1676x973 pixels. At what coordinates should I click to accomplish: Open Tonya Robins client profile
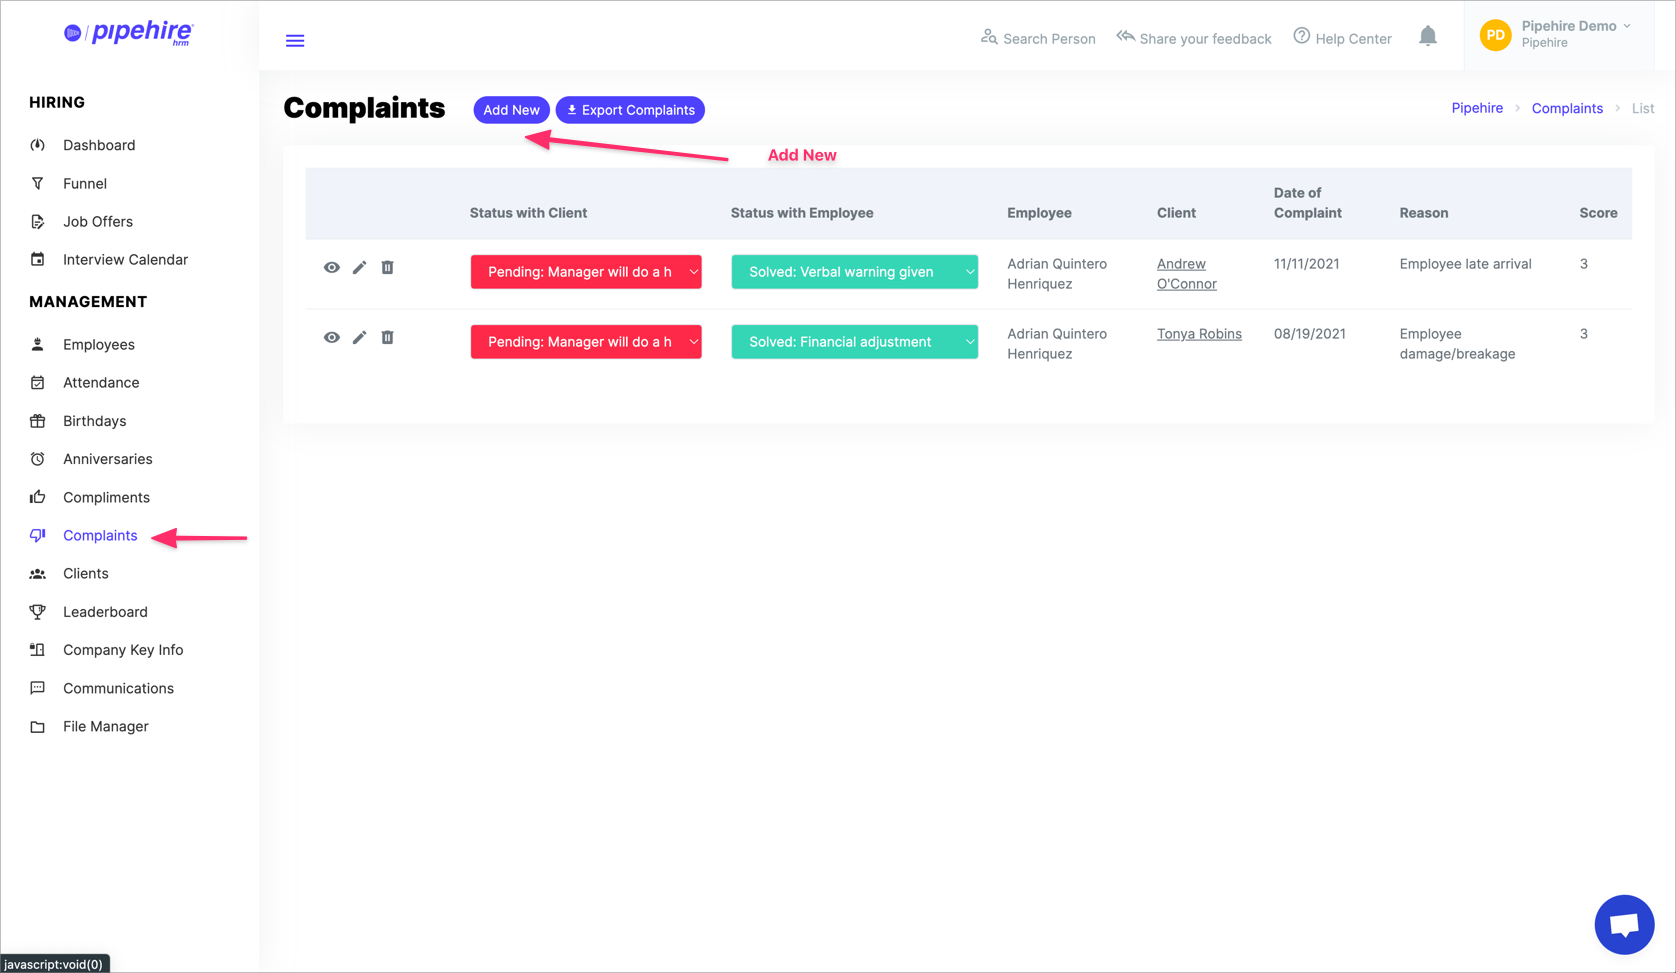pyautogui.click(x=1199, y=333)
